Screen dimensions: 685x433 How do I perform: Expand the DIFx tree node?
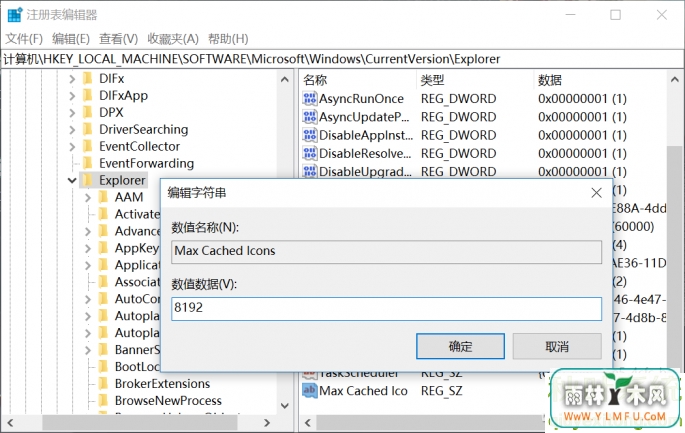pos(72,79)
